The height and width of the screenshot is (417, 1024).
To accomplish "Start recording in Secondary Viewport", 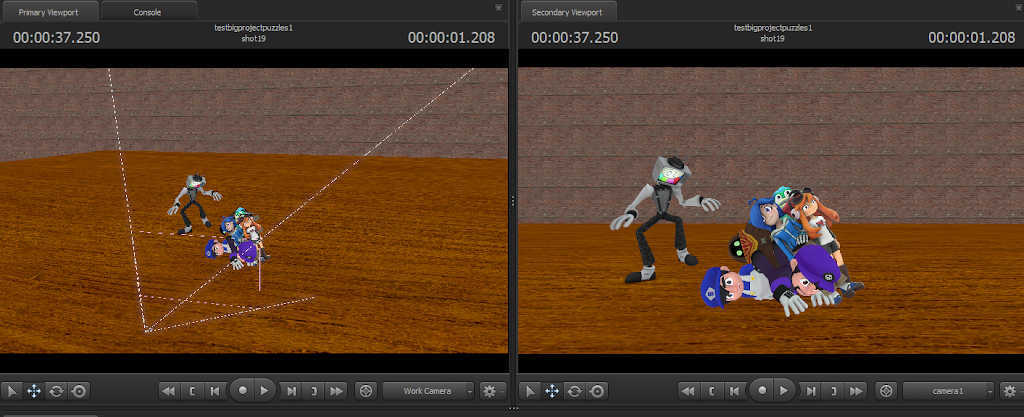I will (x=761, y=391).
